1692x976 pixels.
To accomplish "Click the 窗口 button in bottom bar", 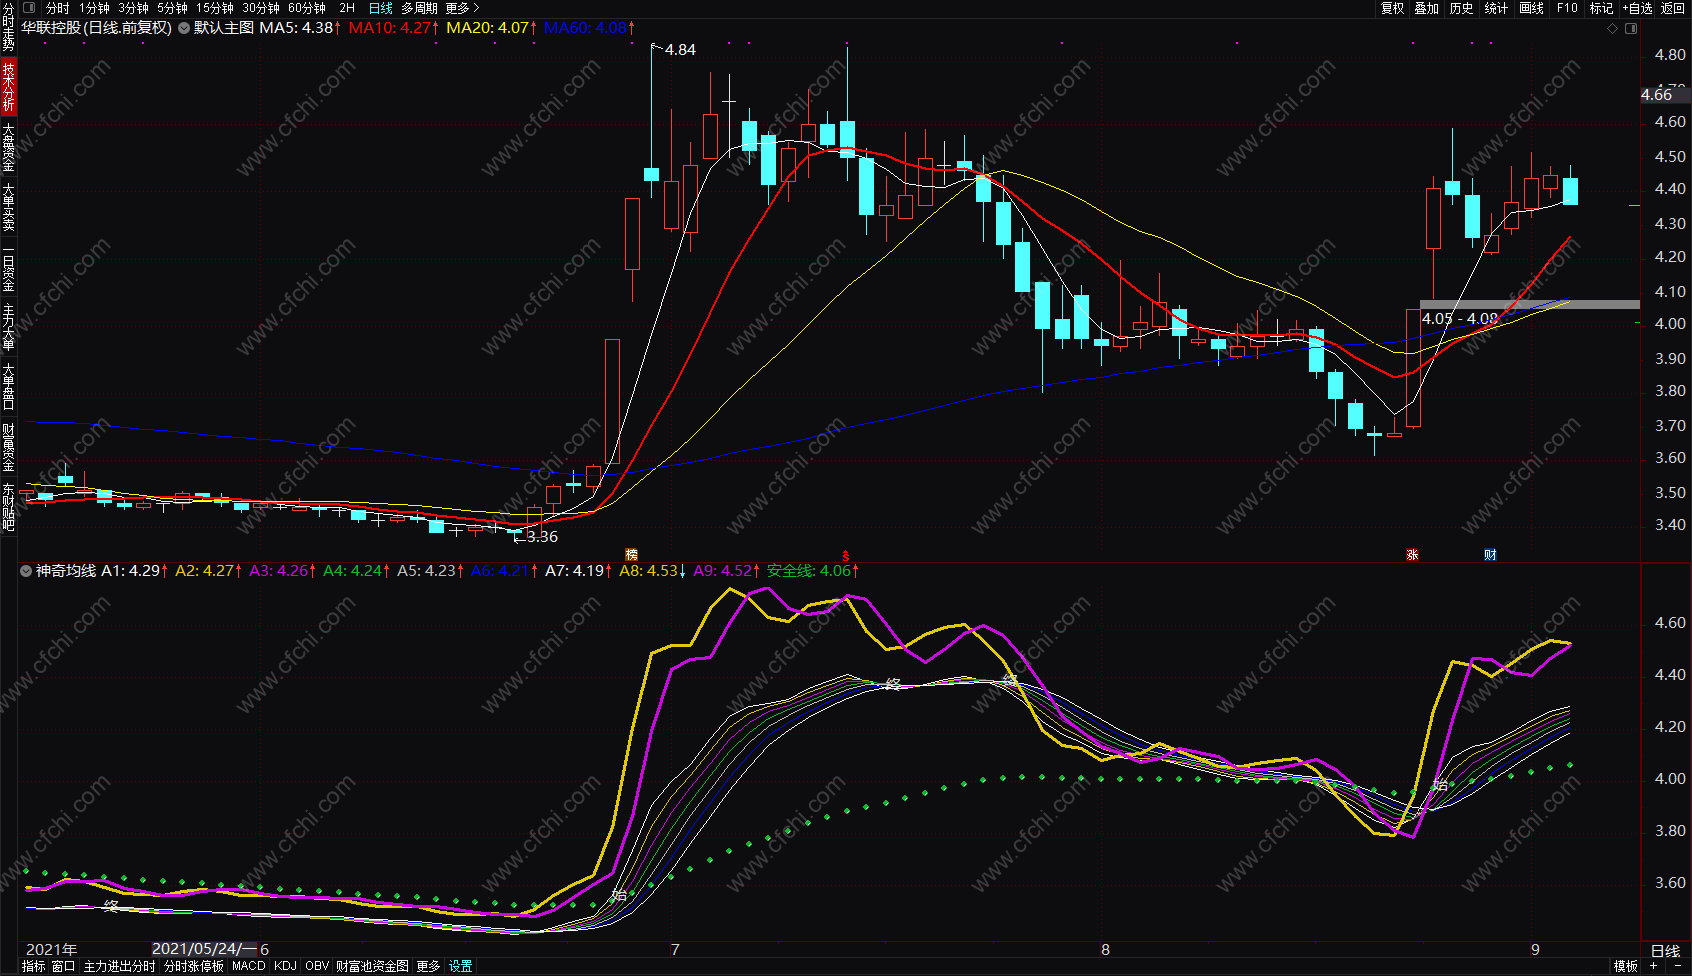I will (x=63, y=966).
